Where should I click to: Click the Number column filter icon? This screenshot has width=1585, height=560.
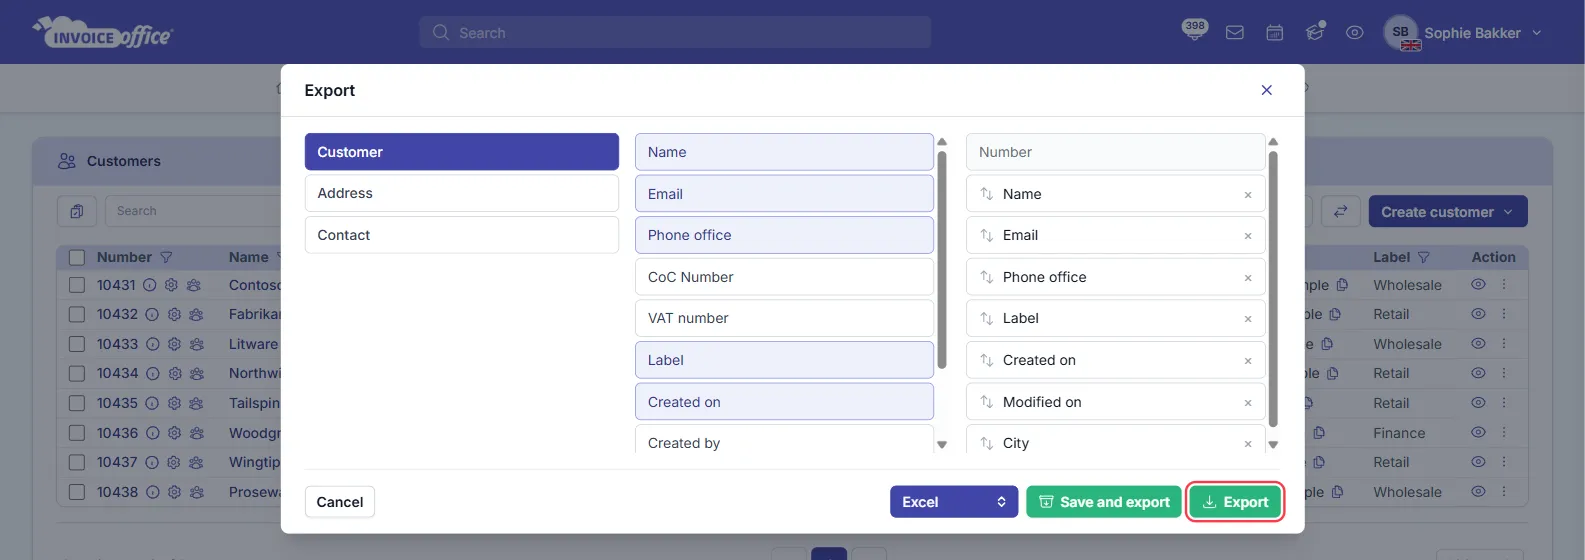[x=167, y=257]
